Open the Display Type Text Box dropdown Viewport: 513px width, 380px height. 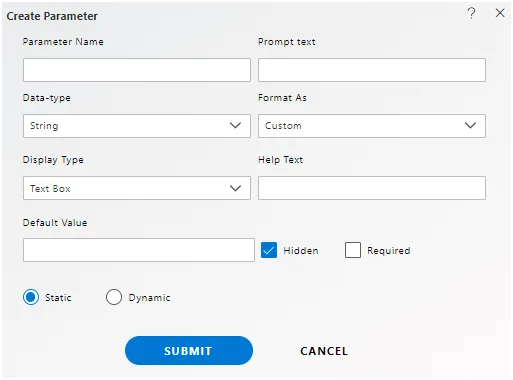[x=137, y=188]
